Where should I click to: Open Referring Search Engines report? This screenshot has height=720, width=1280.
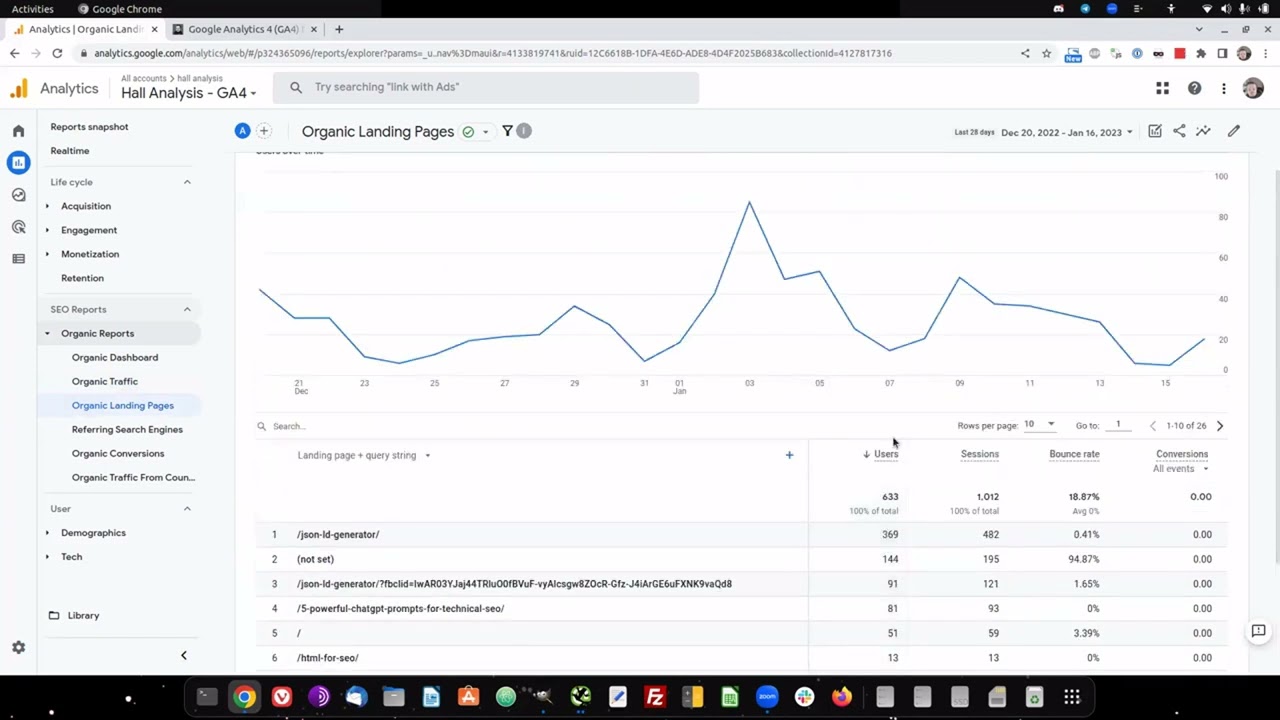pos(127,430)
